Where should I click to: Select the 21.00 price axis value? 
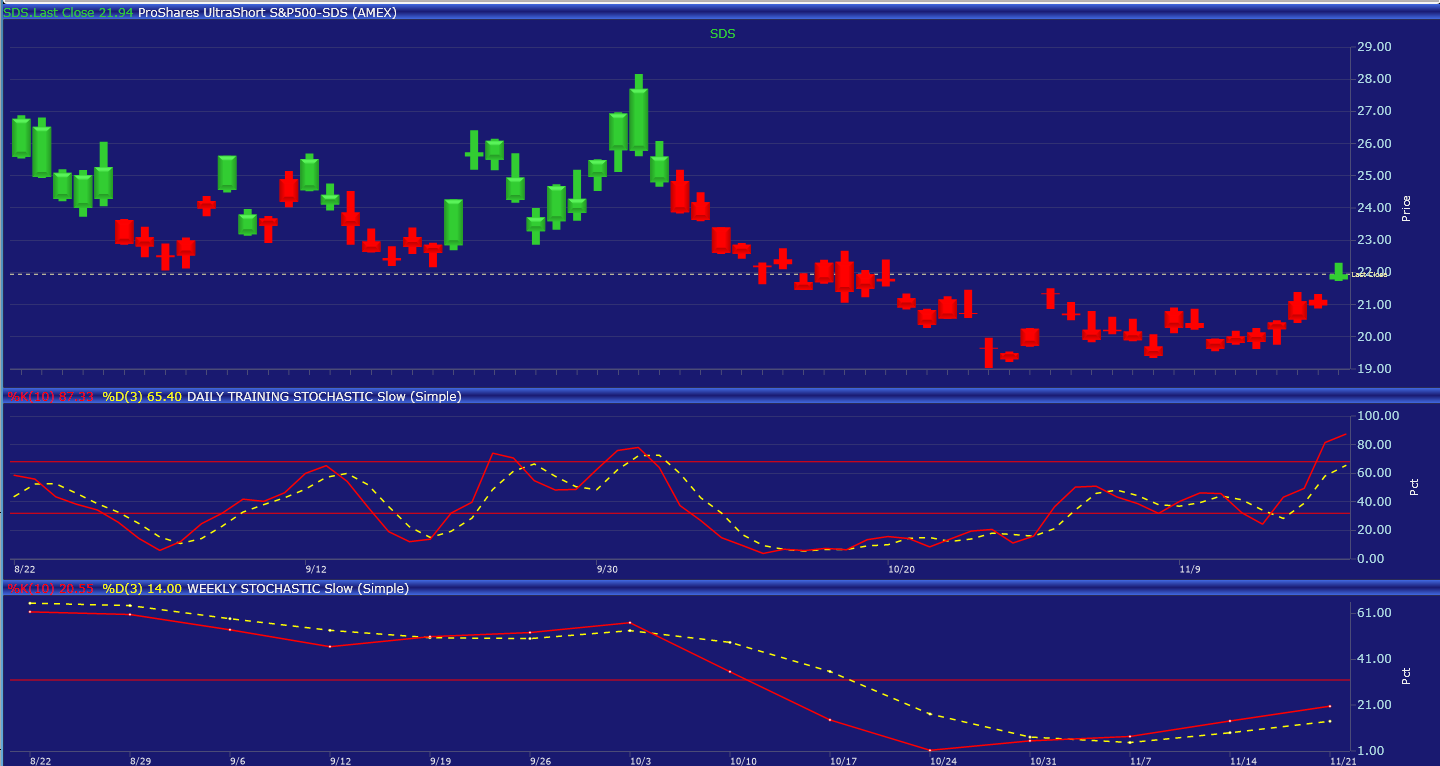1374,304
